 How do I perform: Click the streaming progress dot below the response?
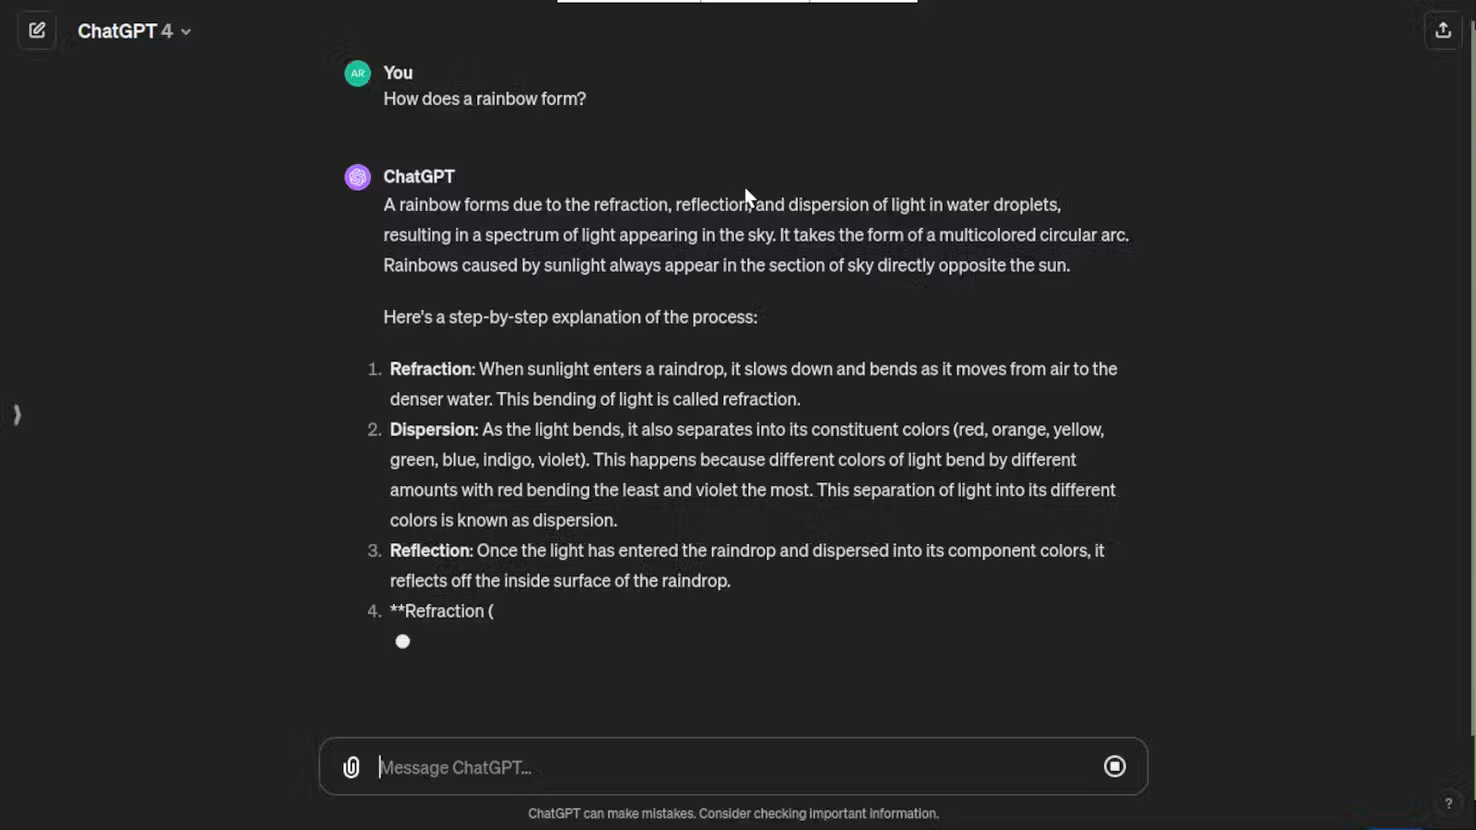[402, 641]
